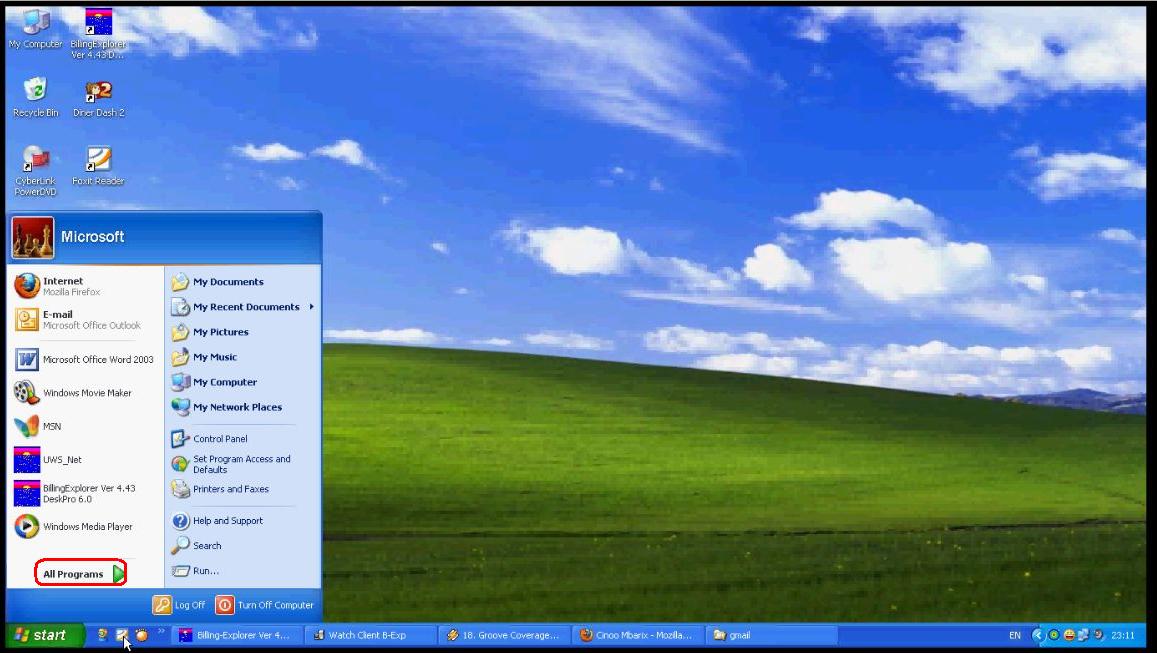Switch to Watch Client B-Exp taskbar window

[x=370, y=635]
